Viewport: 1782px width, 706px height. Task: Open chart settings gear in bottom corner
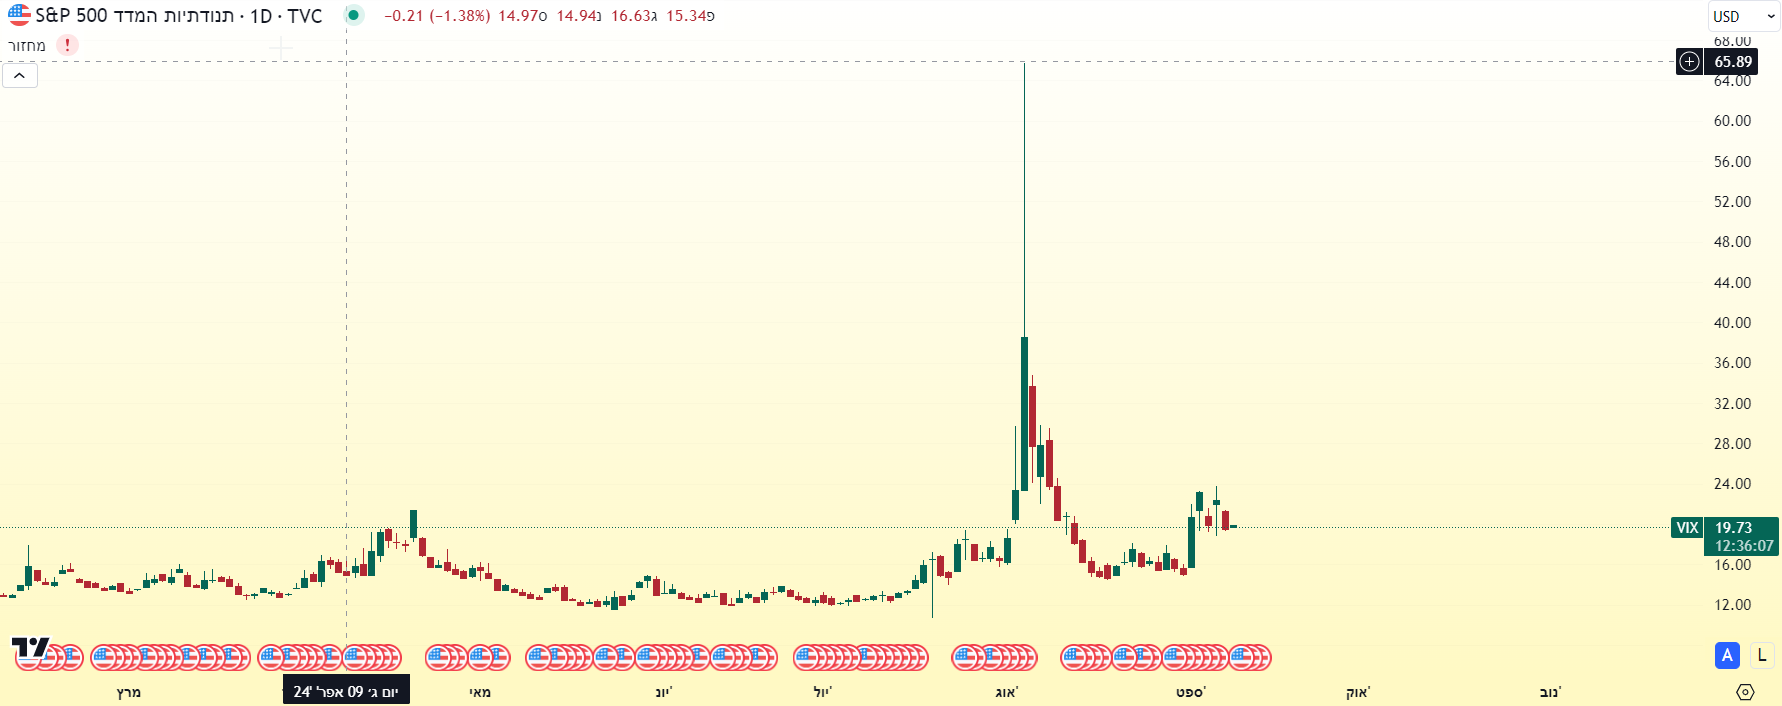pyautogui.click(x=1745, y=692)
